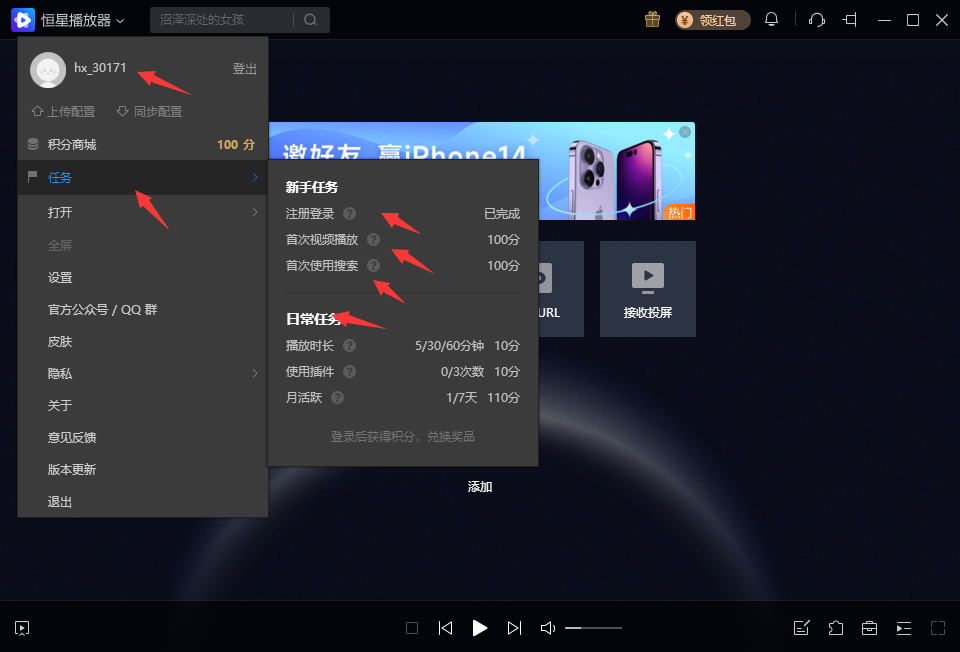Click the 领红包 button
The width and height of the screenshot is (960, 652).
coord(713,20)
